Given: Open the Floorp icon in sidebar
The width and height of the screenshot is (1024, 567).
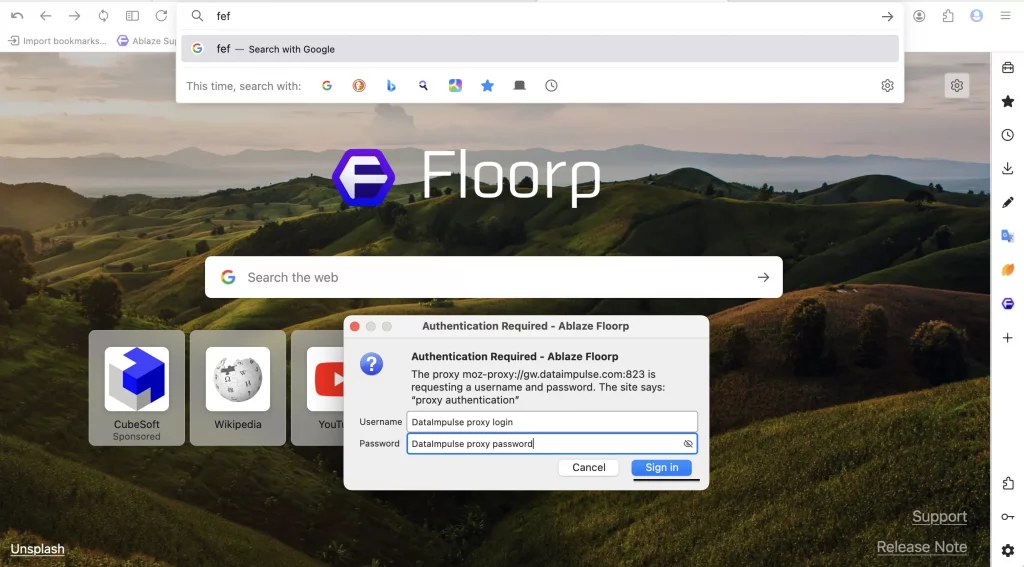Looking at the screenshot, I should [x=1008, y=304].
